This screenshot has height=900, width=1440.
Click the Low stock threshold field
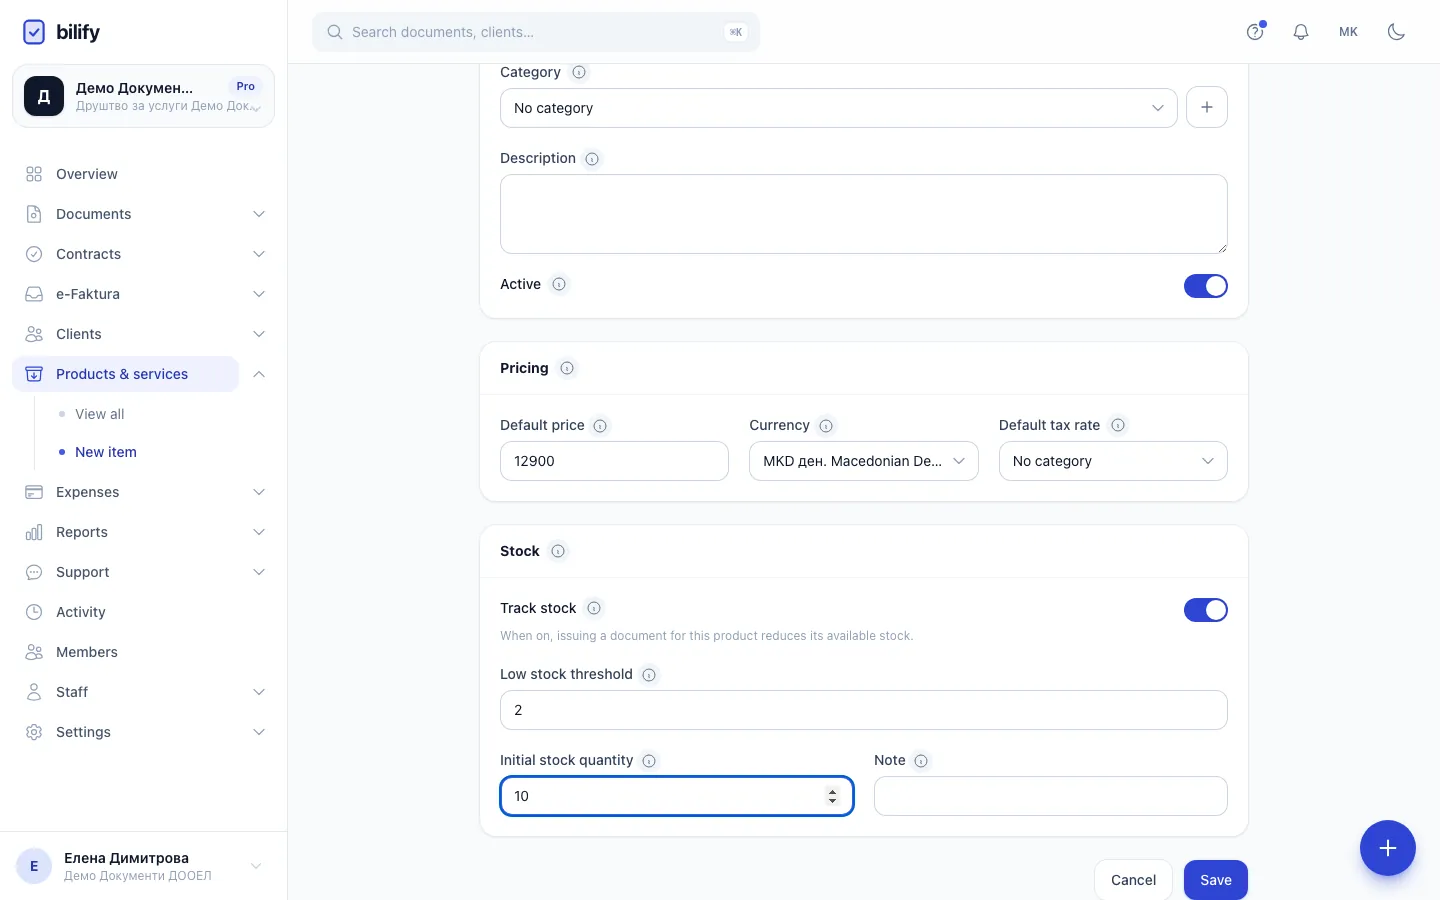pos(864,710)
